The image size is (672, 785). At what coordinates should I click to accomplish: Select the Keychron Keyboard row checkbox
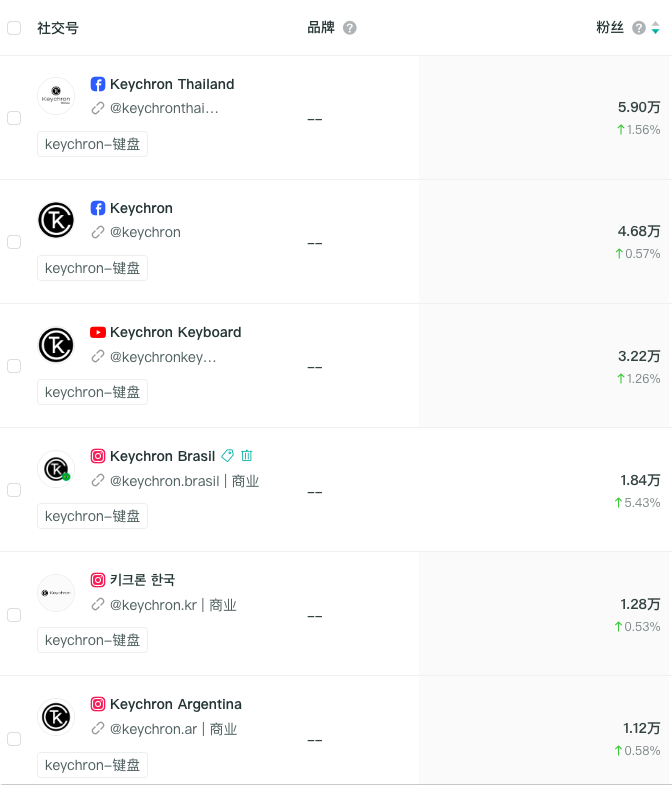pos(14,366)
